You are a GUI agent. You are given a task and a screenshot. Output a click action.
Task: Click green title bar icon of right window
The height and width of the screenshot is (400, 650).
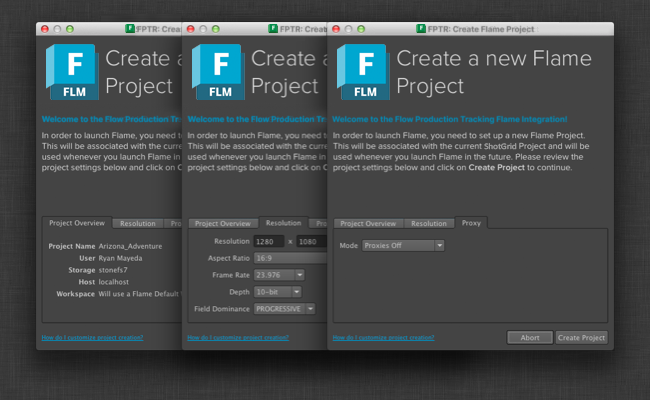pyautogui.click(x=421, y=29)
